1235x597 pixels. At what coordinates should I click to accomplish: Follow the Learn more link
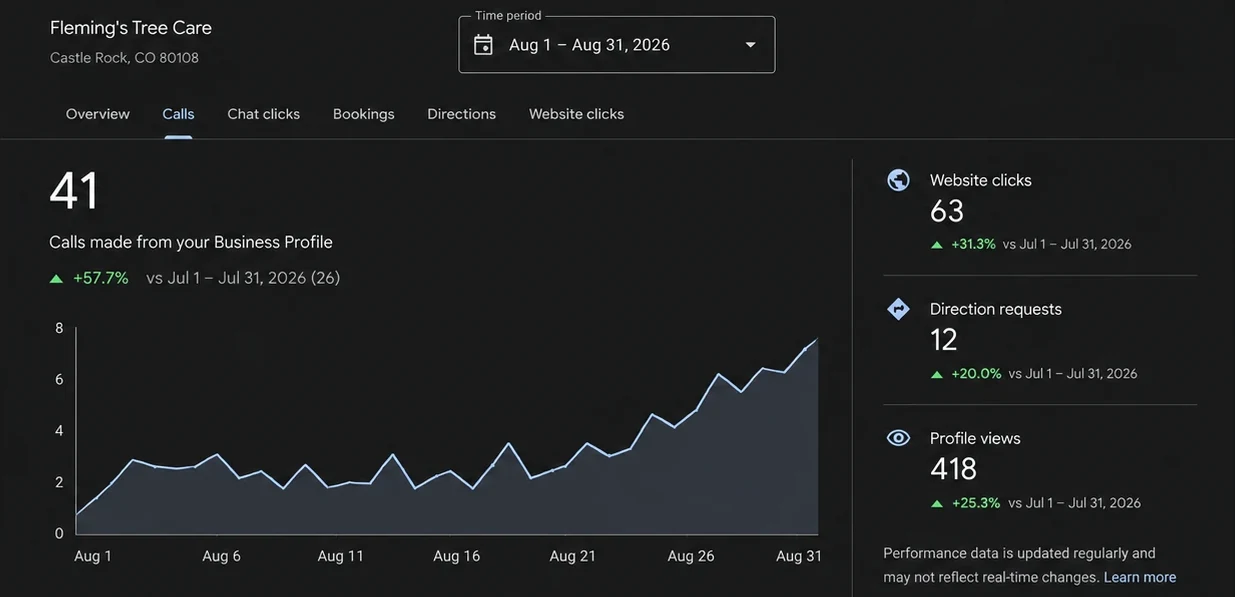tap(1140, 577)
